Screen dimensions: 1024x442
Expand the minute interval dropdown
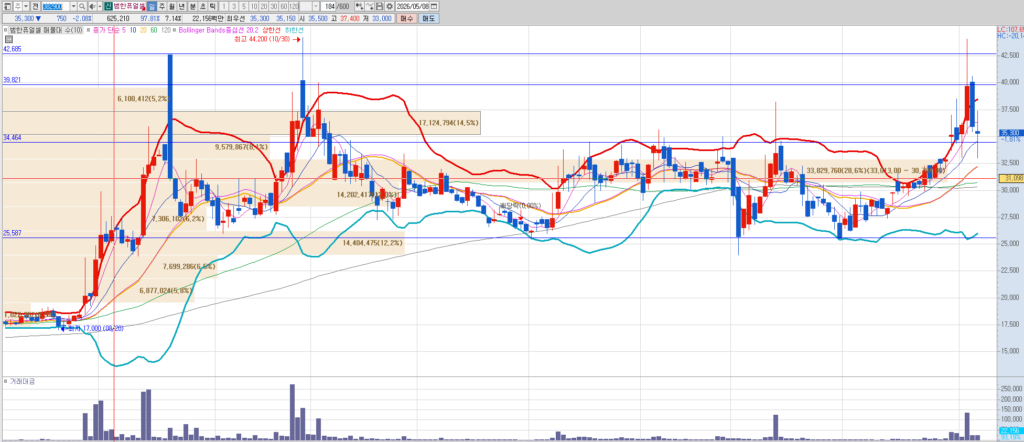click(x=316, y=7)
